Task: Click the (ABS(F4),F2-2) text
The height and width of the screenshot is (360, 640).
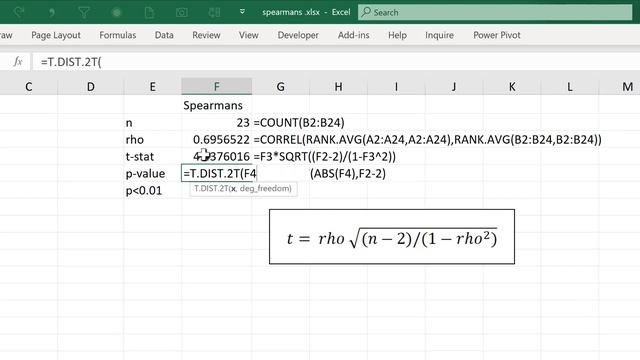Action: point(348,173)
